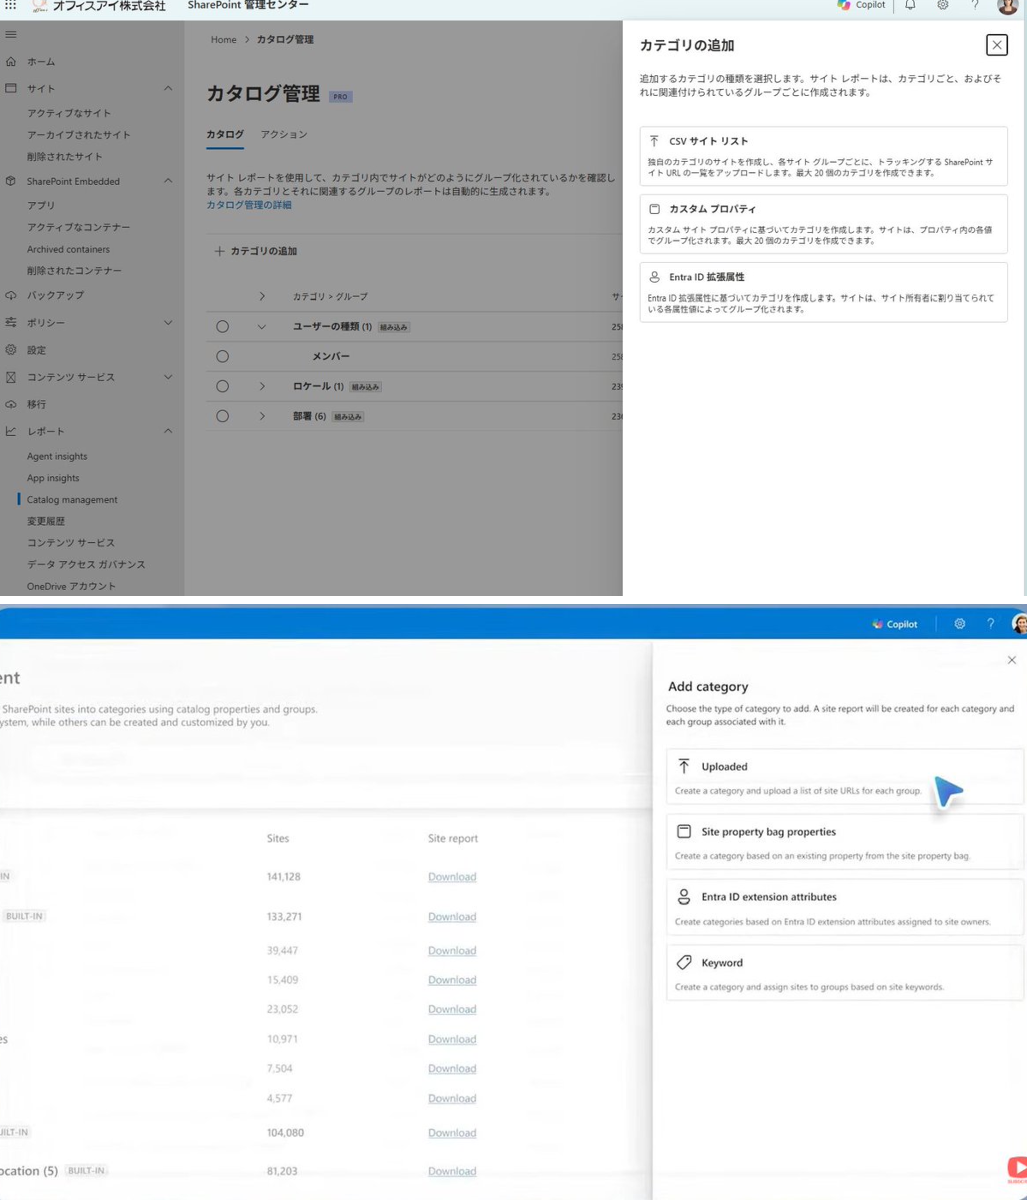Download the site report for 133,271 sites
This screenshot has width=1027, height=1200.
pyautogui.click(x=452, y=916)
